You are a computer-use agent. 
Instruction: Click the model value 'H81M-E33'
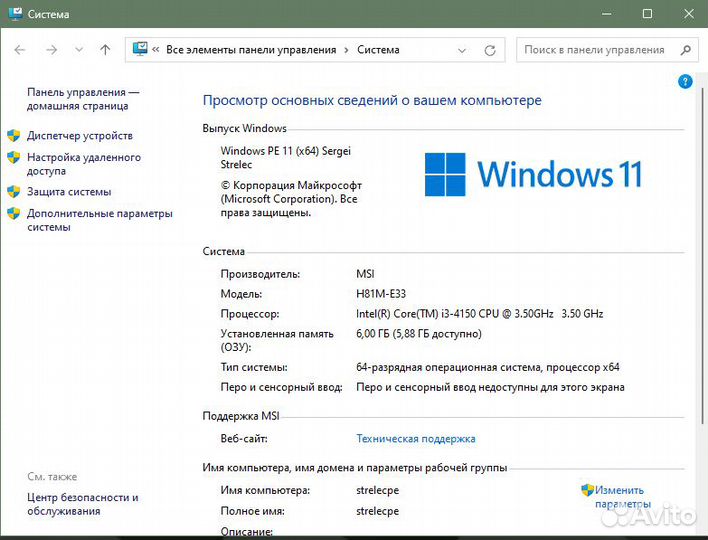[381, 294]
